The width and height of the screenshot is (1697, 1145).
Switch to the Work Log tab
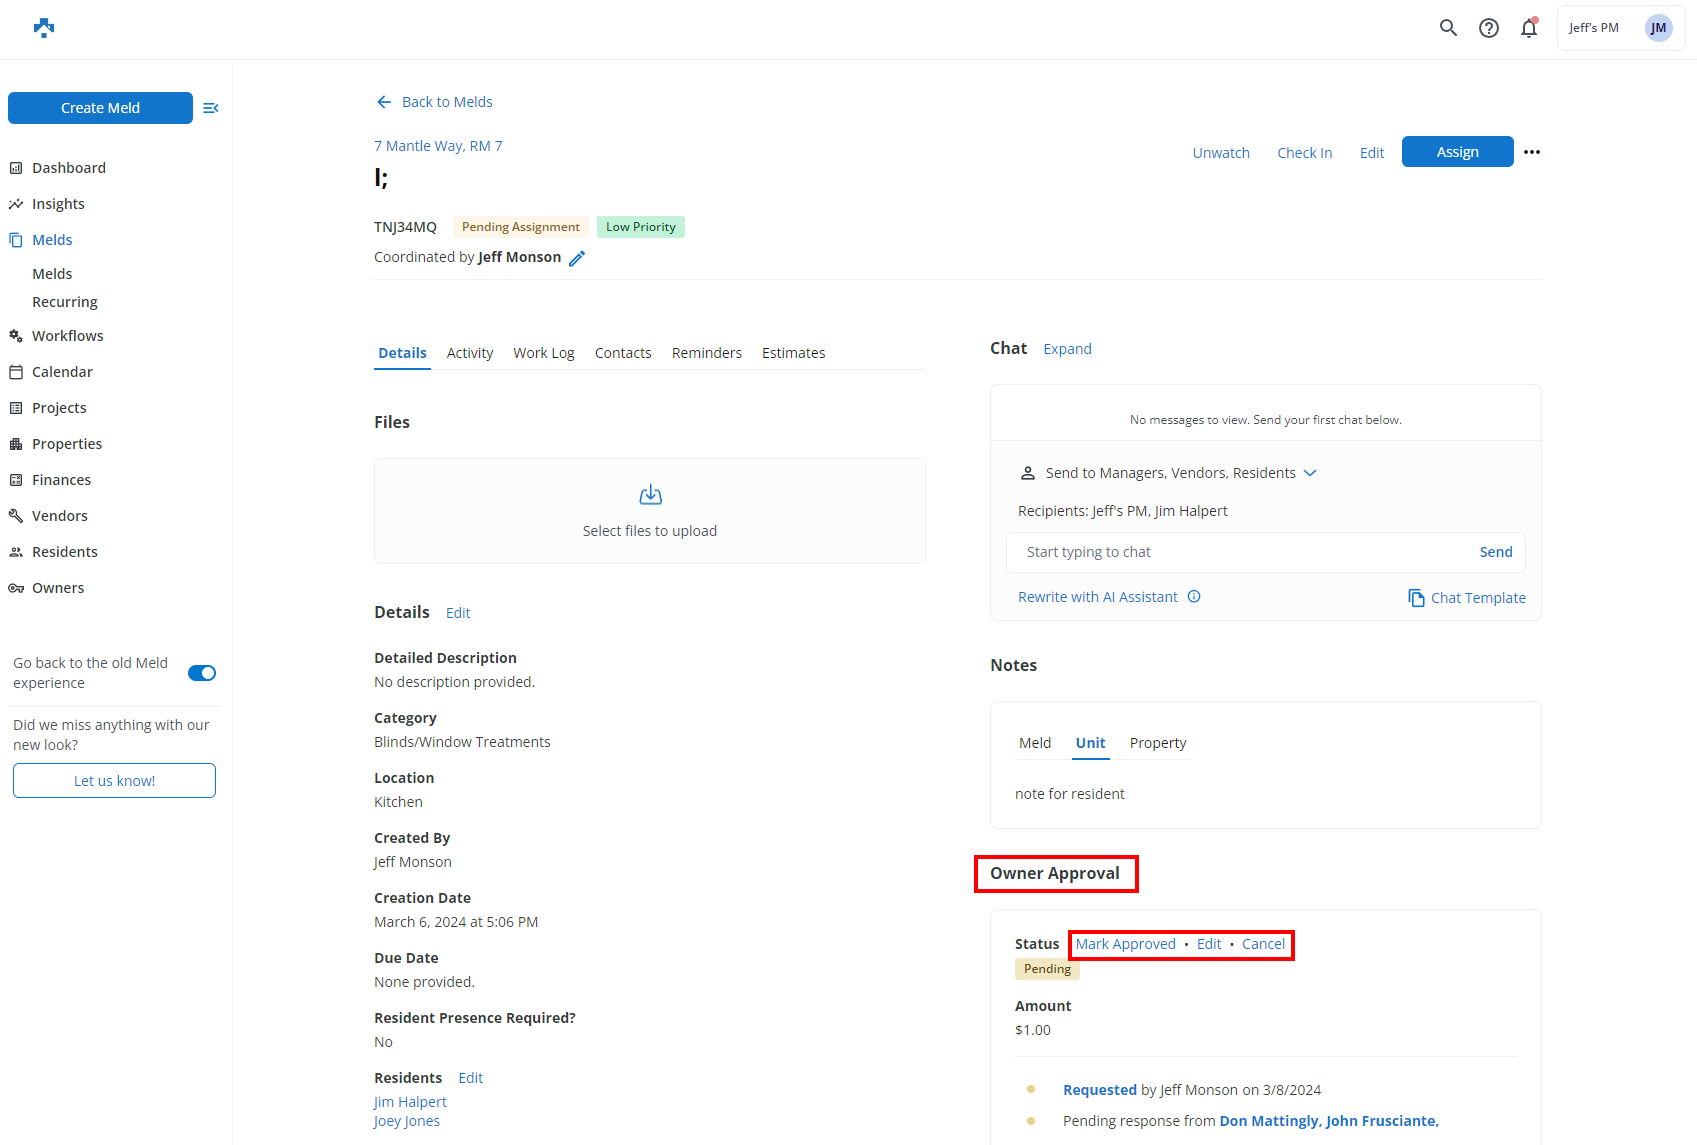click(543, 353)
